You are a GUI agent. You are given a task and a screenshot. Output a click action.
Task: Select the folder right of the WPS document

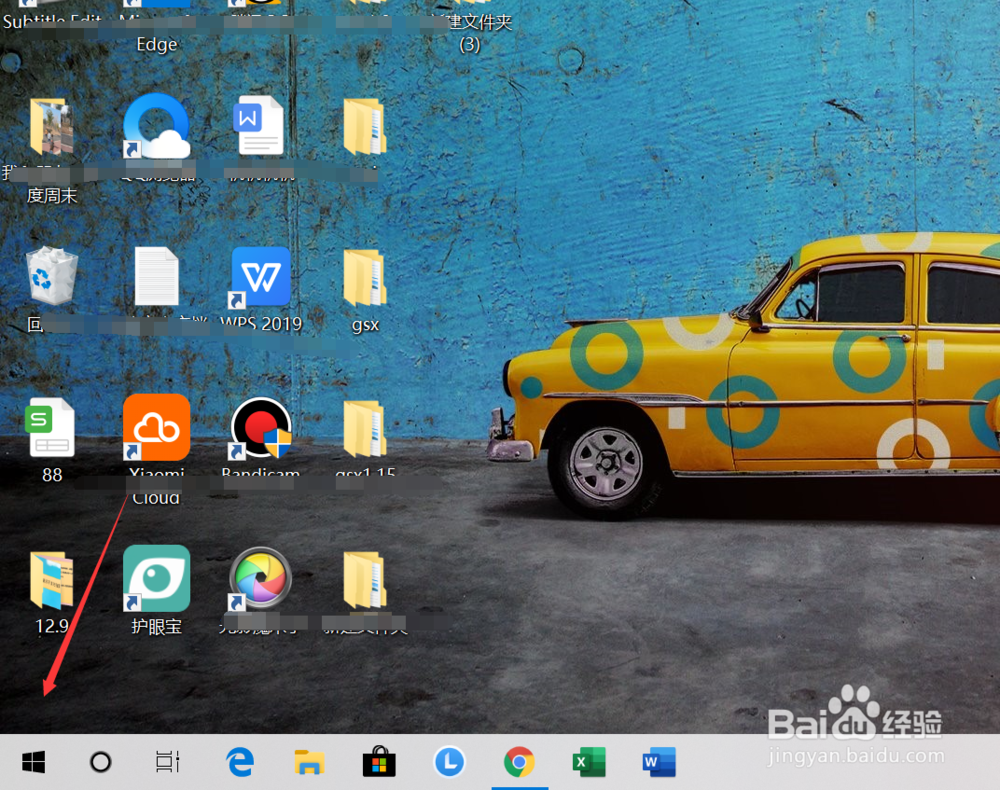point(365,126)
